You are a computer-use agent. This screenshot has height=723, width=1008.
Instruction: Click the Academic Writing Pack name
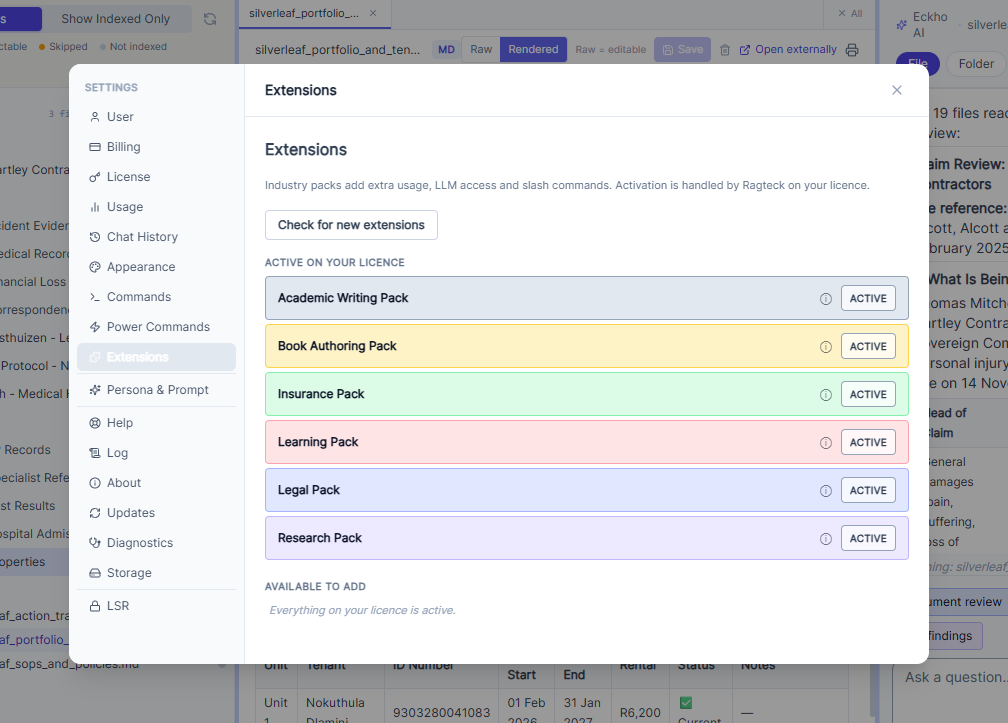click(x=343, y=298)
